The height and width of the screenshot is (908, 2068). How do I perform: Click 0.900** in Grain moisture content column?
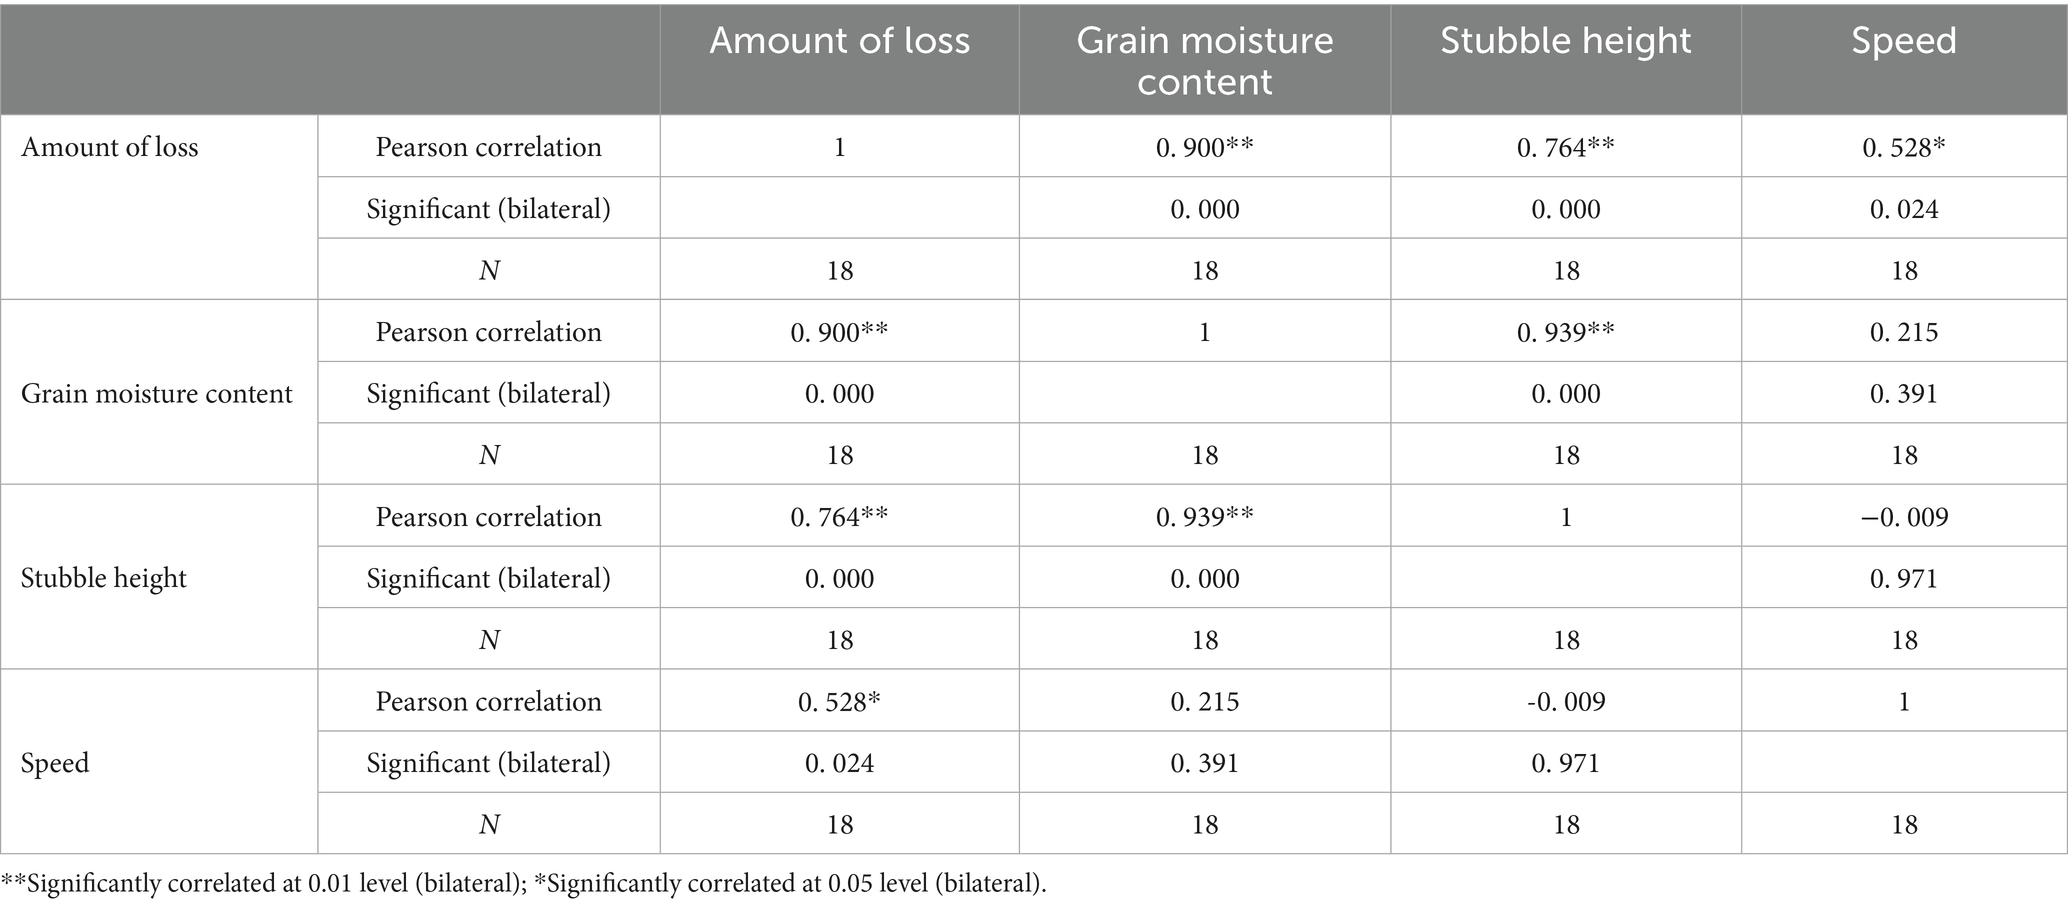coord(1204,148)
